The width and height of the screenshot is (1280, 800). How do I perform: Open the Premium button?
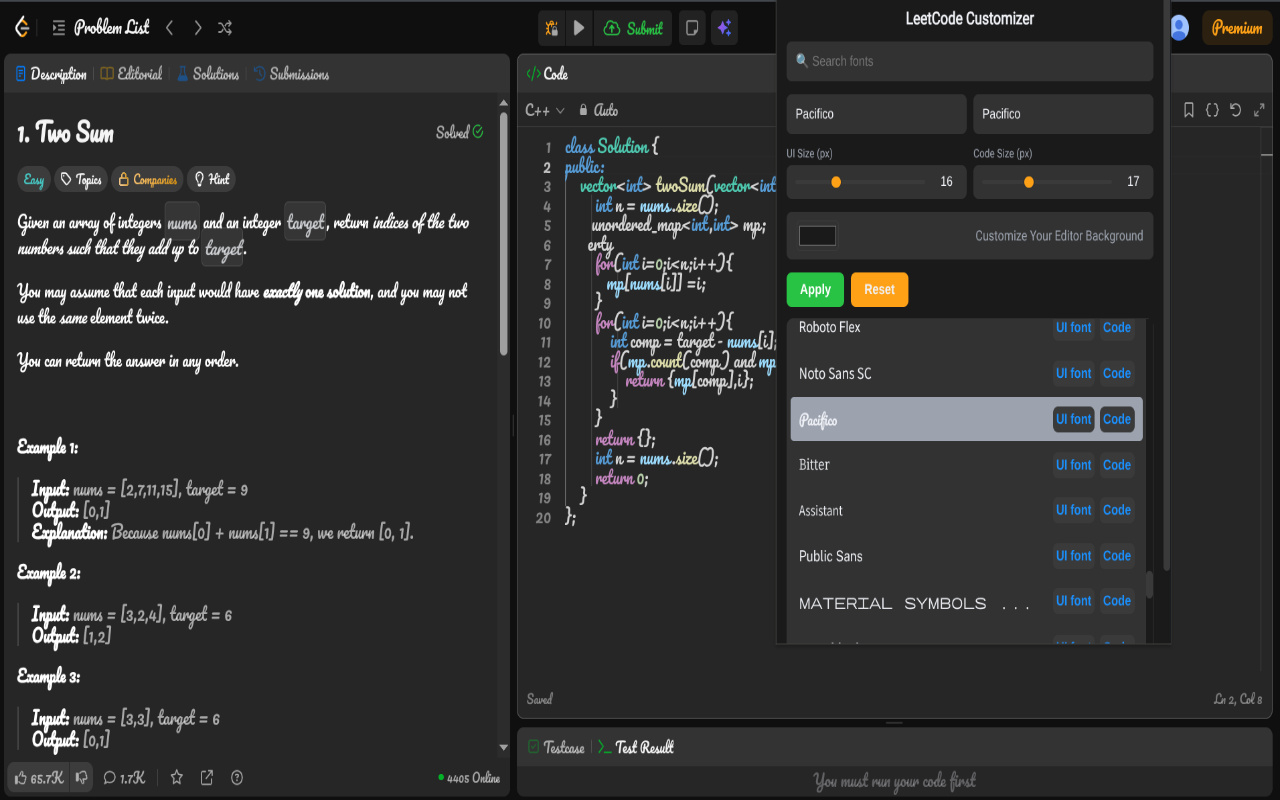(1237, 28)
